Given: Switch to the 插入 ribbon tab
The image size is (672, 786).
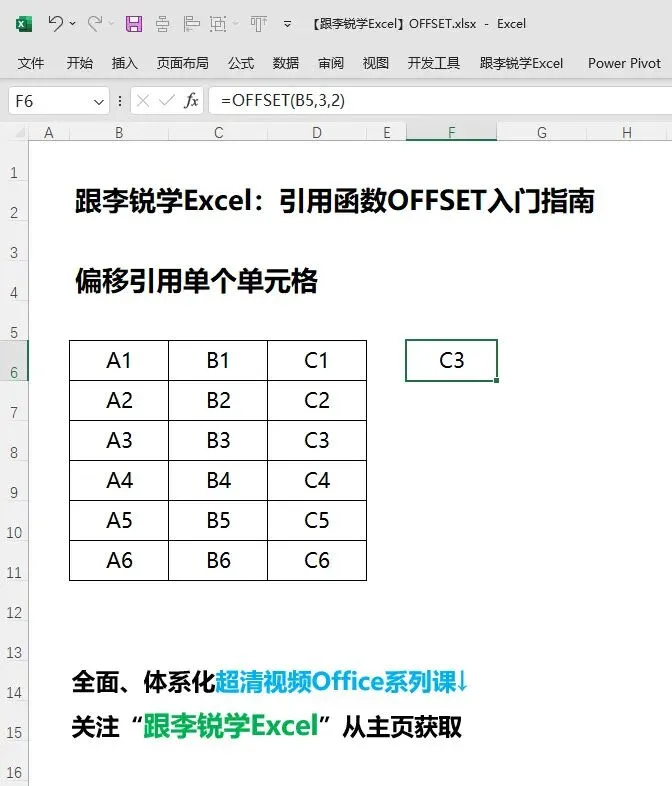Looking at the screenshot, I should (x=124, y=63).
